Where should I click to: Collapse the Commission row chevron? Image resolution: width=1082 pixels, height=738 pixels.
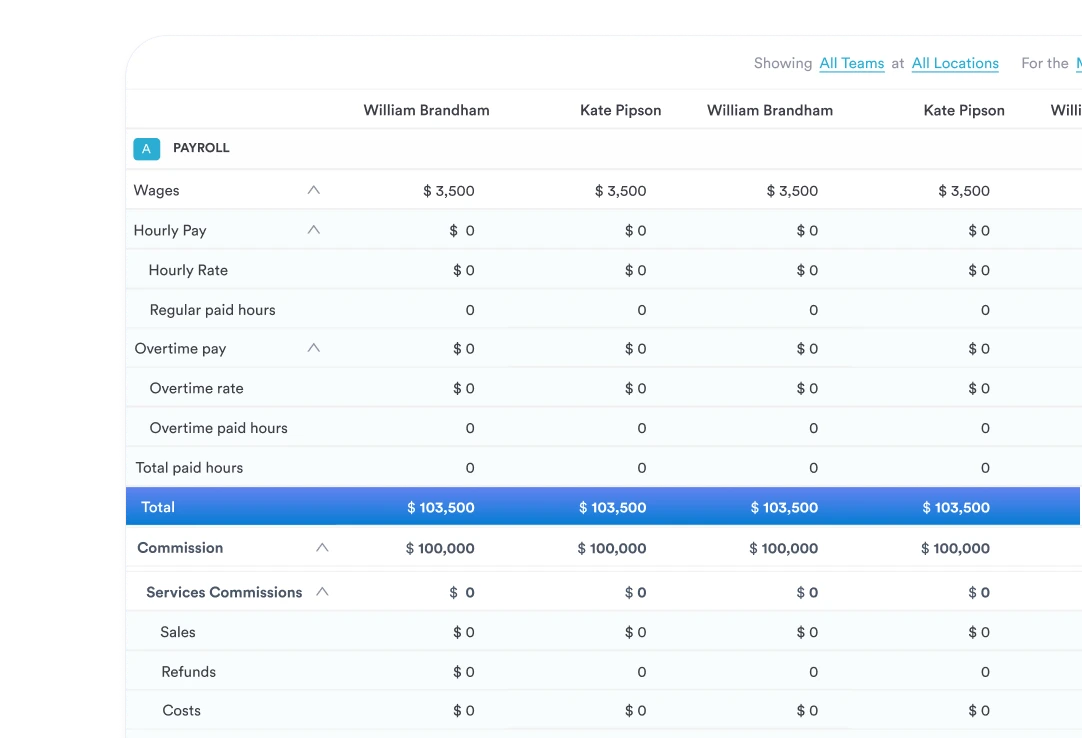pos(322,548)
